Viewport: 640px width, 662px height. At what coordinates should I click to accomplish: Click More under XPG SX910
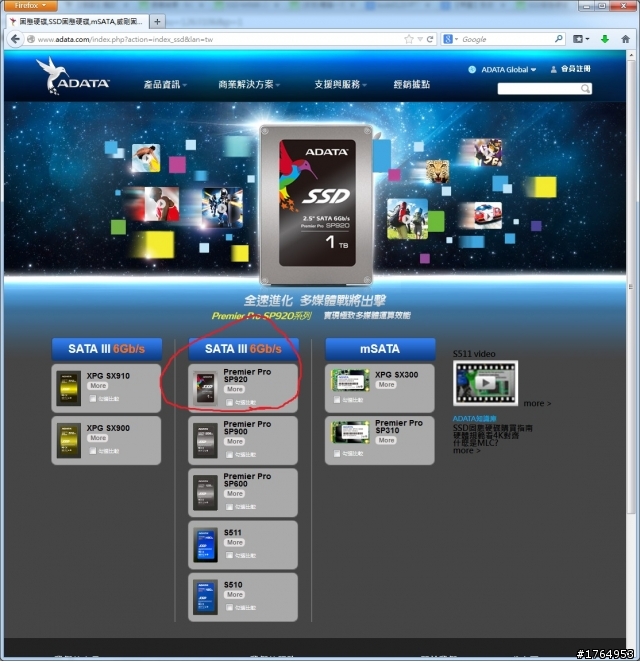(x=98, y=386)
